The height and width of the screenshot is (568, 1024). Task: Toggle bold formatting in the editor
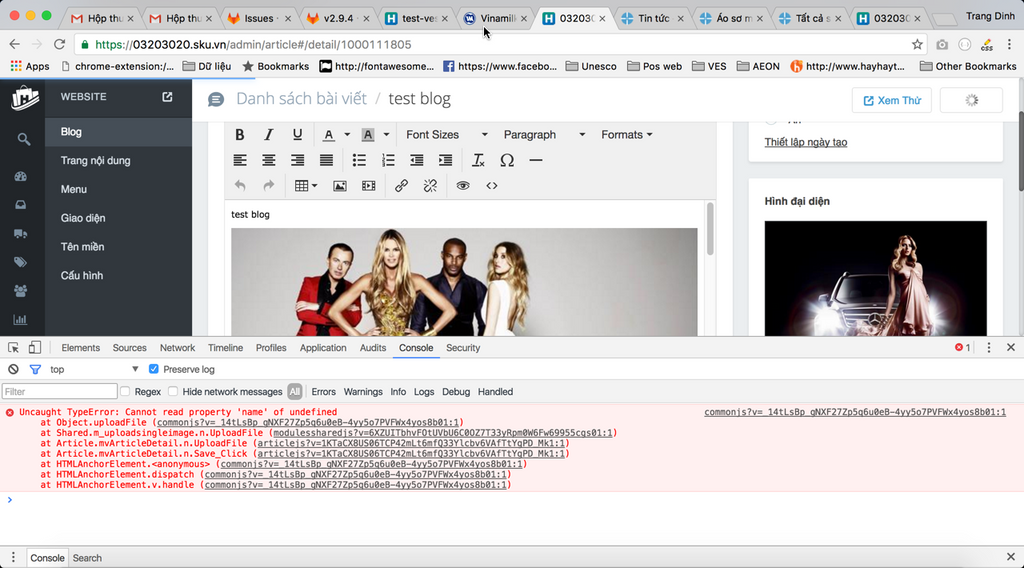tap(240, 135)
